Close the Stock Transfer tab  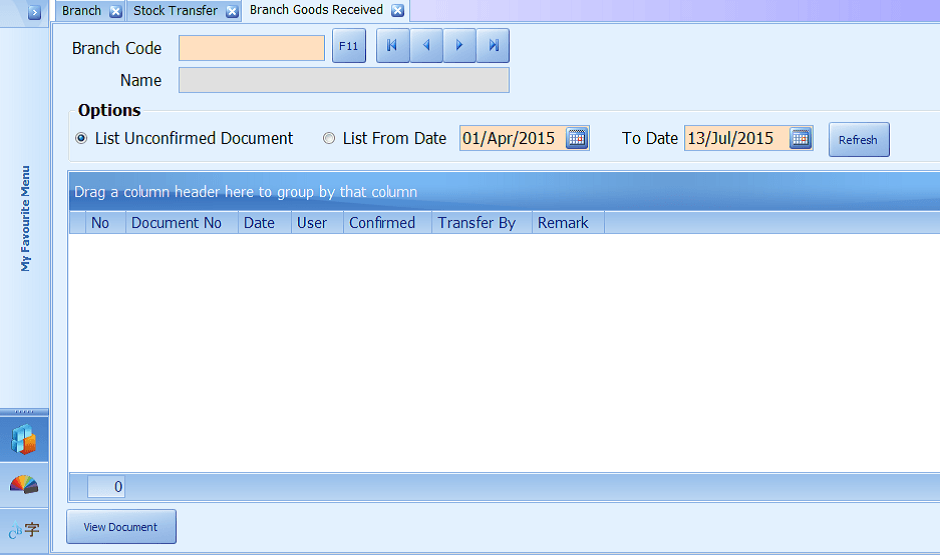[232, 11]
